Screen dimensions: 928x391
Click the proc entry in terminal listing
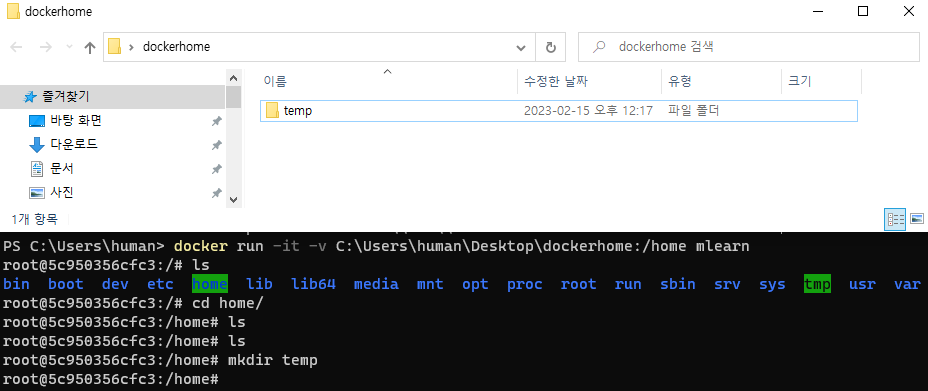tap(524, 285)
